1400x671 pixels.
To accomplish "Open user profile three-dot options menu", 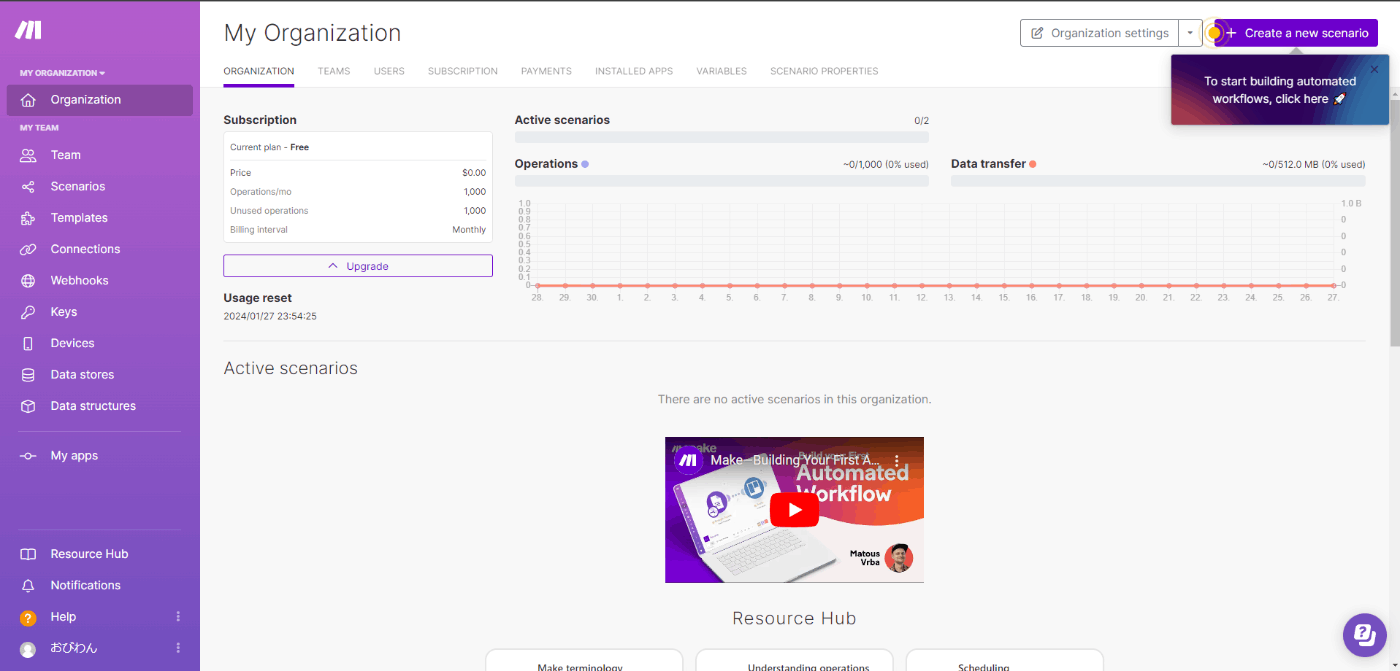I will (x=179, y=648).
